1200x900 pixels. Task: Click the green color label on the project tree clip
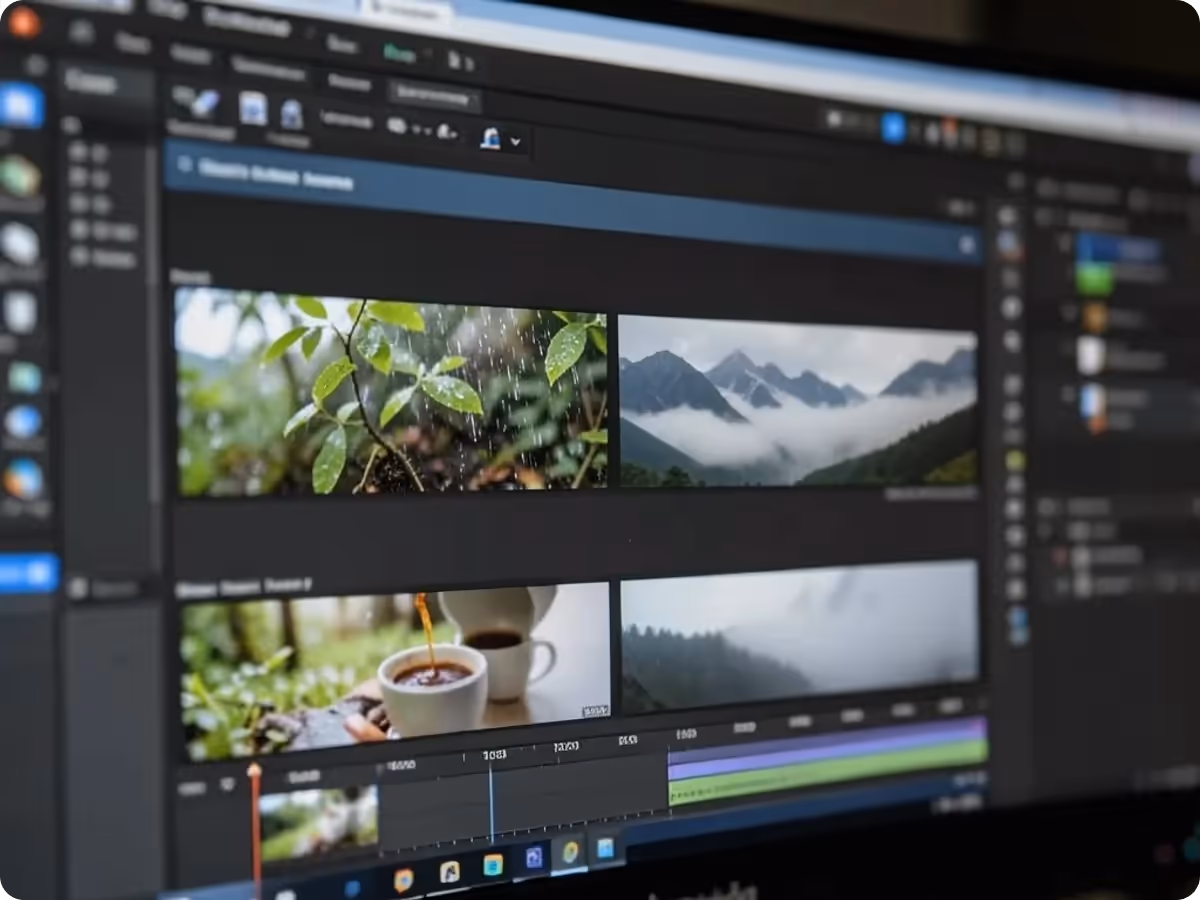[x=1095, y=278]
